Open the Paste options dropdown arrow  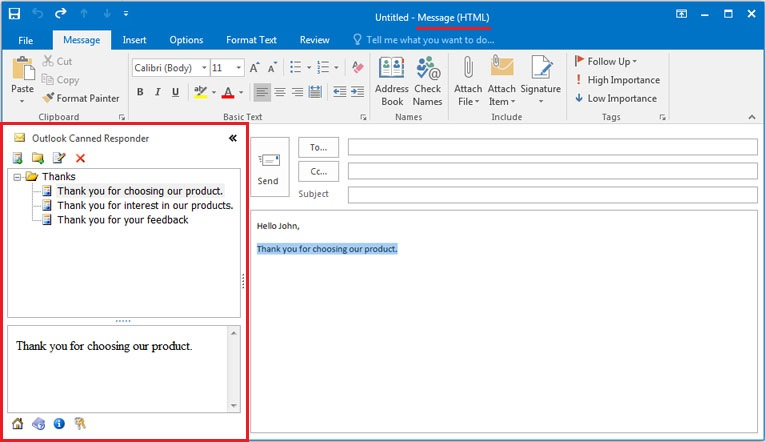click(22, 101)
